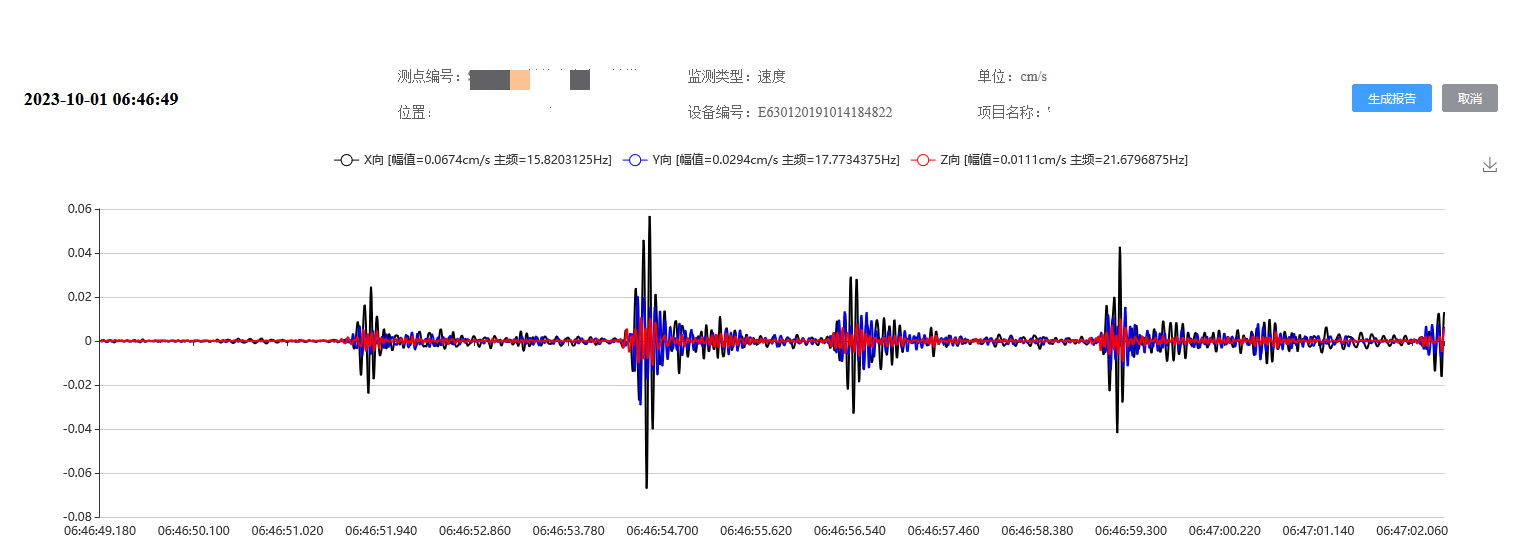The width and height of the screenshot is (1515, 559).
Task: Click the black circle X向 legend marker
Action: coord(346,160)
